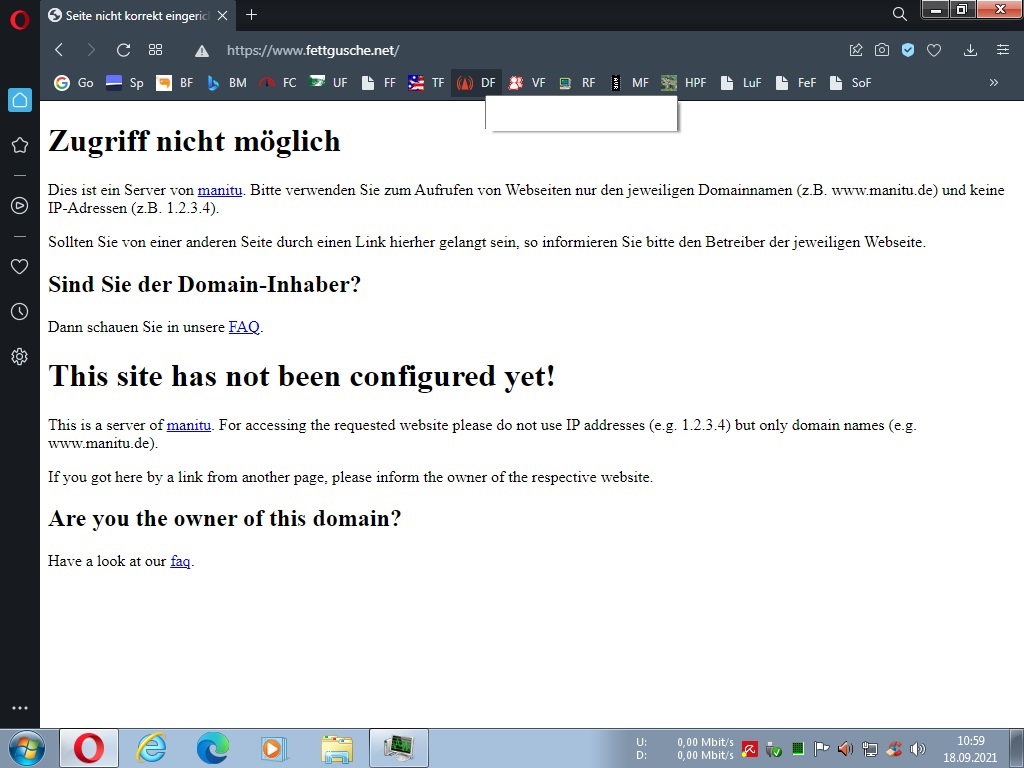Screen dimensions: 1024x768
Task: Open the Opera main menu logo
Action: pos(19,18)
